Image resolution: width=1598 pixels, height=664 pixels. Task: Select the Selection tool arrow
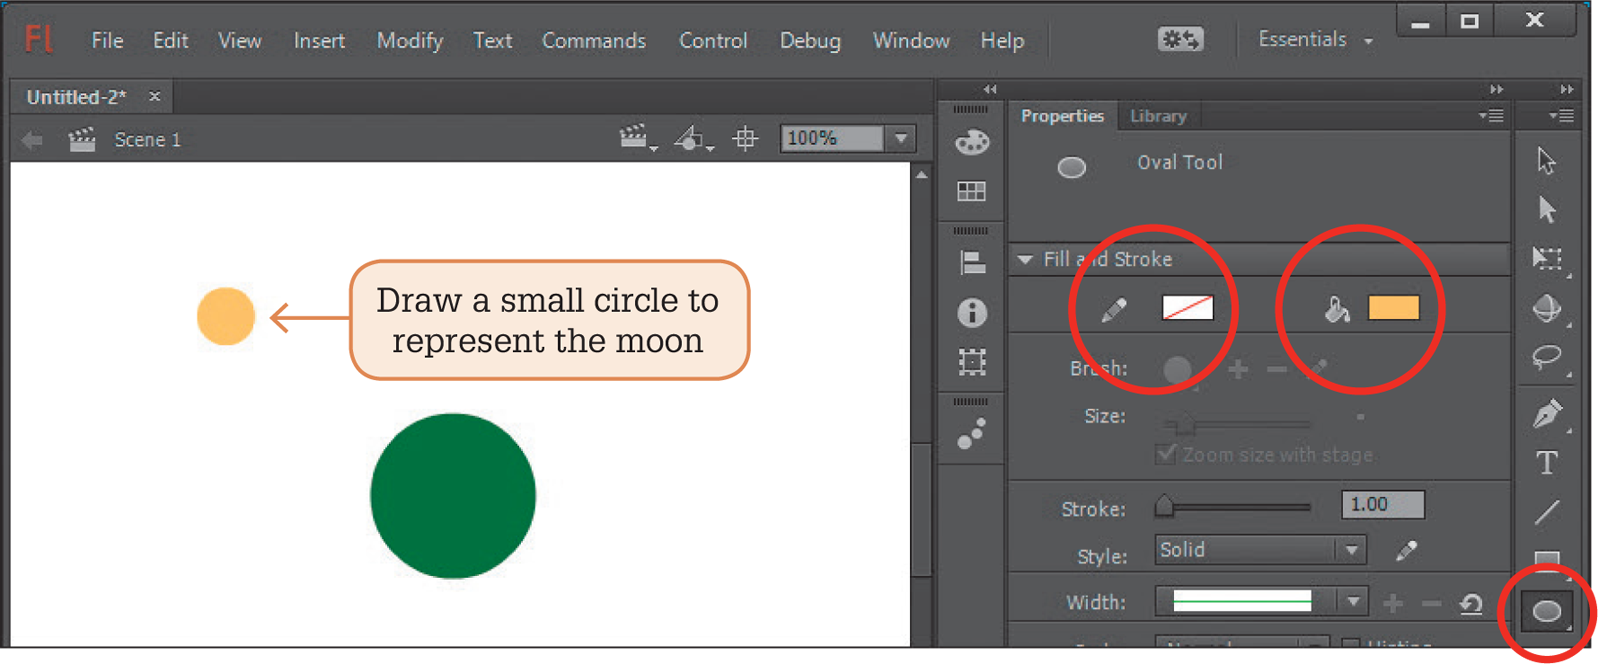point(1546,160)
